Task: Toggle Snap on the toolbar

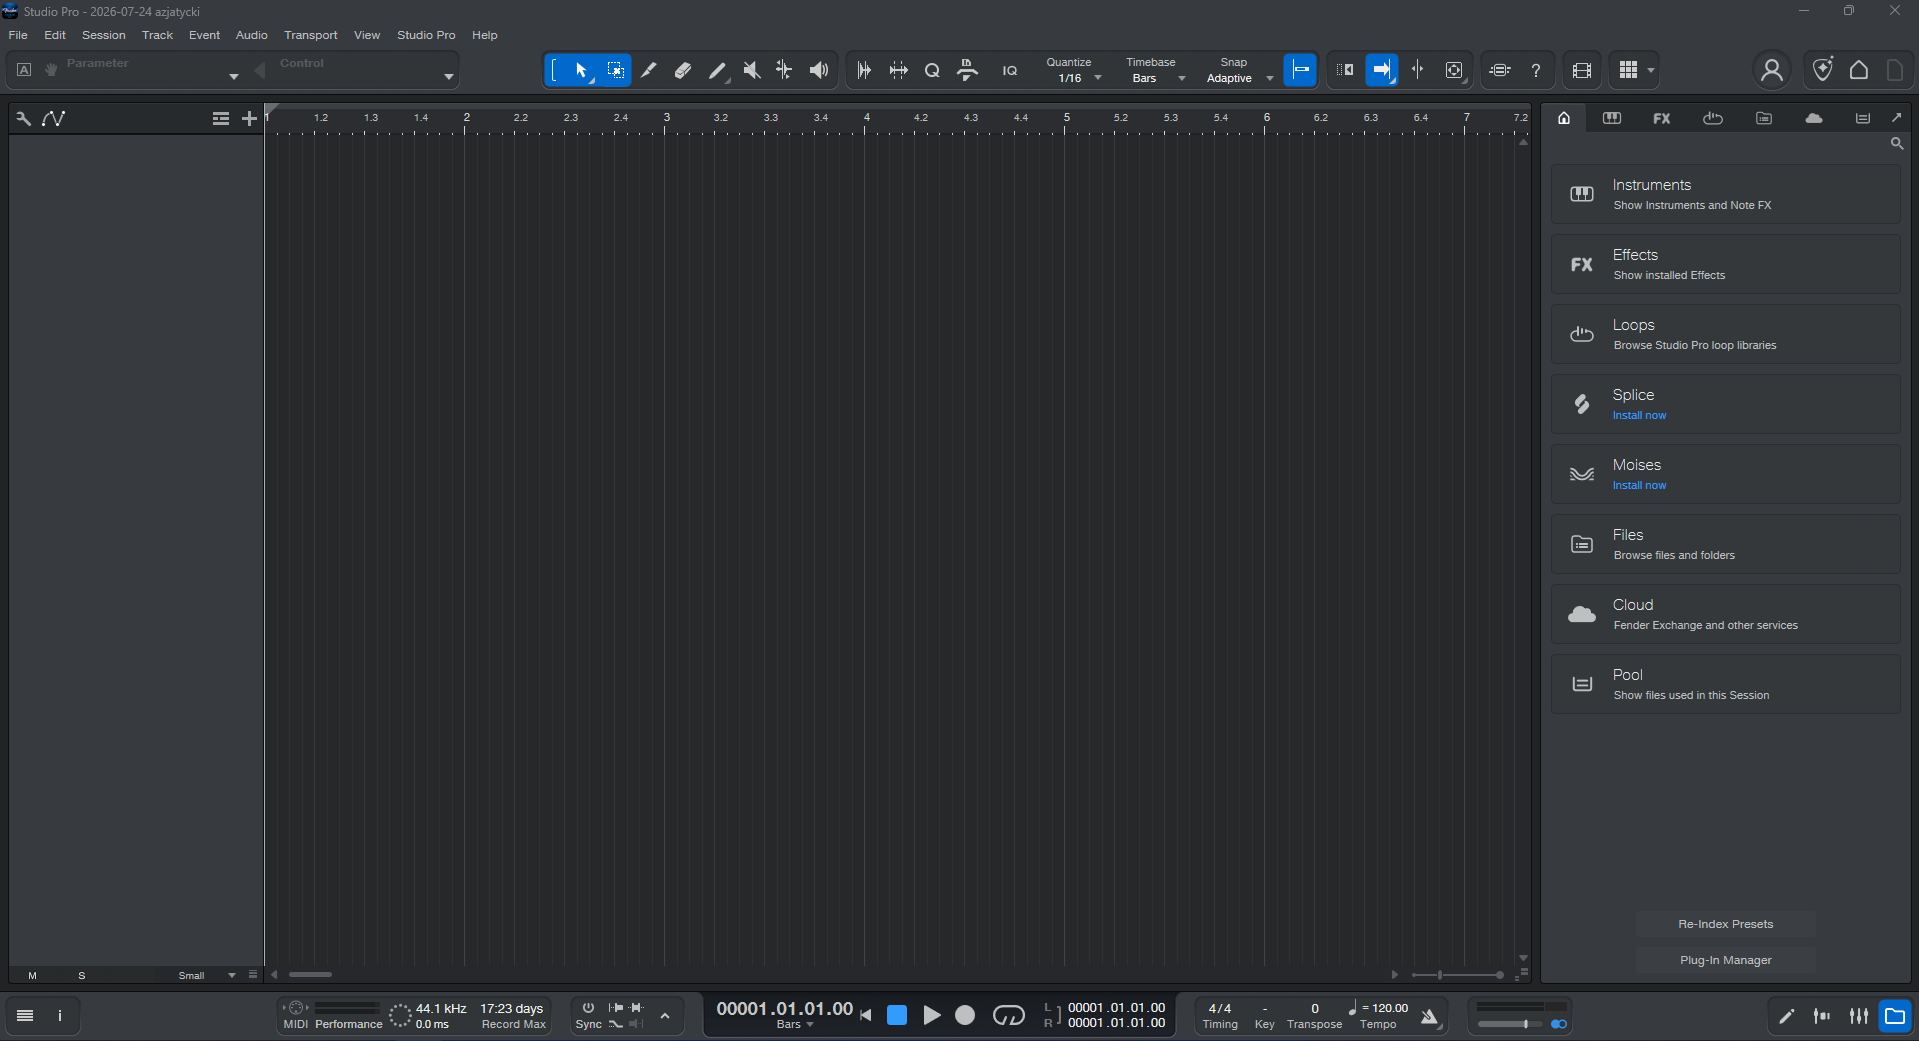Action: pyautogui.click(x=1300, y=70)
